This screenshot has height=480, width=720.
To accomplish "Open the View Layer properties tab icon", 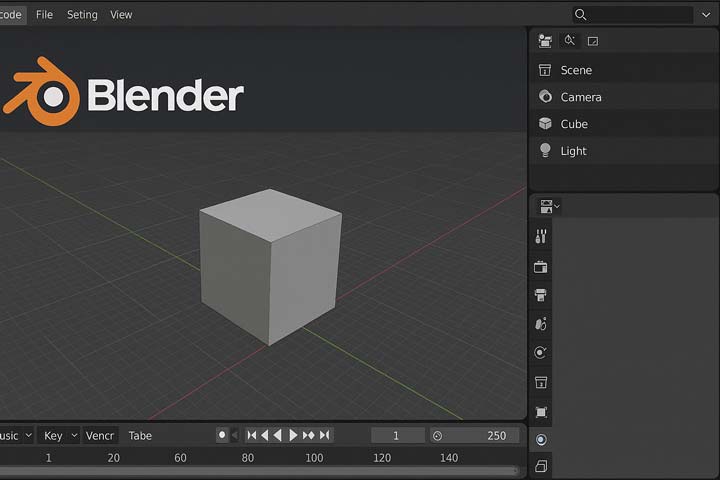I will (x=541, y=324).
